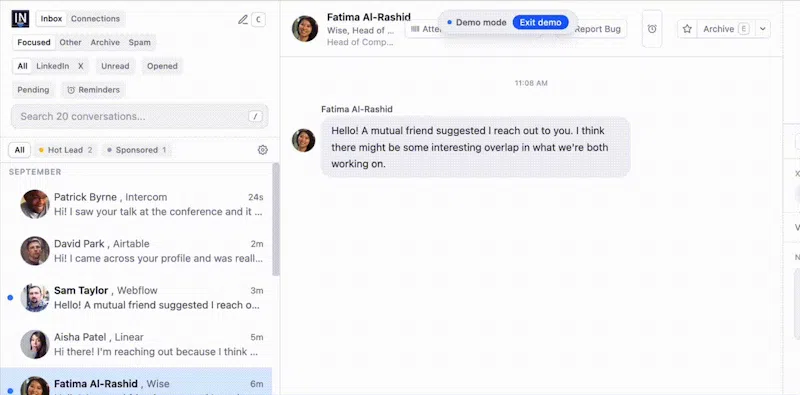Viewport: 800px width, 395px height.
Task: Click the Report Bug button
Action: (x=597, y=29)
